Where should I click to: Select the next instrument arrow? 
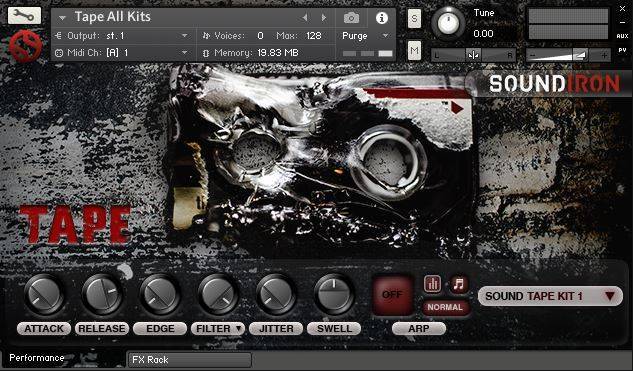point(323,17)
